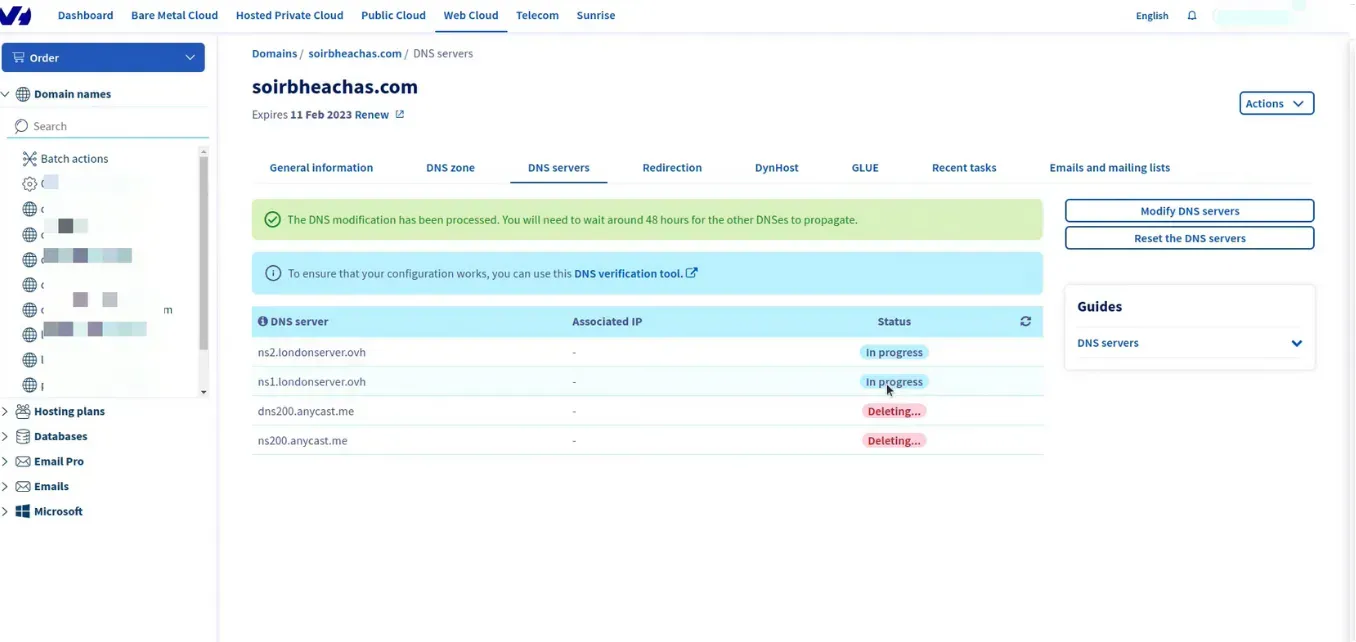
Task: Open Bare Metal Cloud menu
Action: [174, 15]
